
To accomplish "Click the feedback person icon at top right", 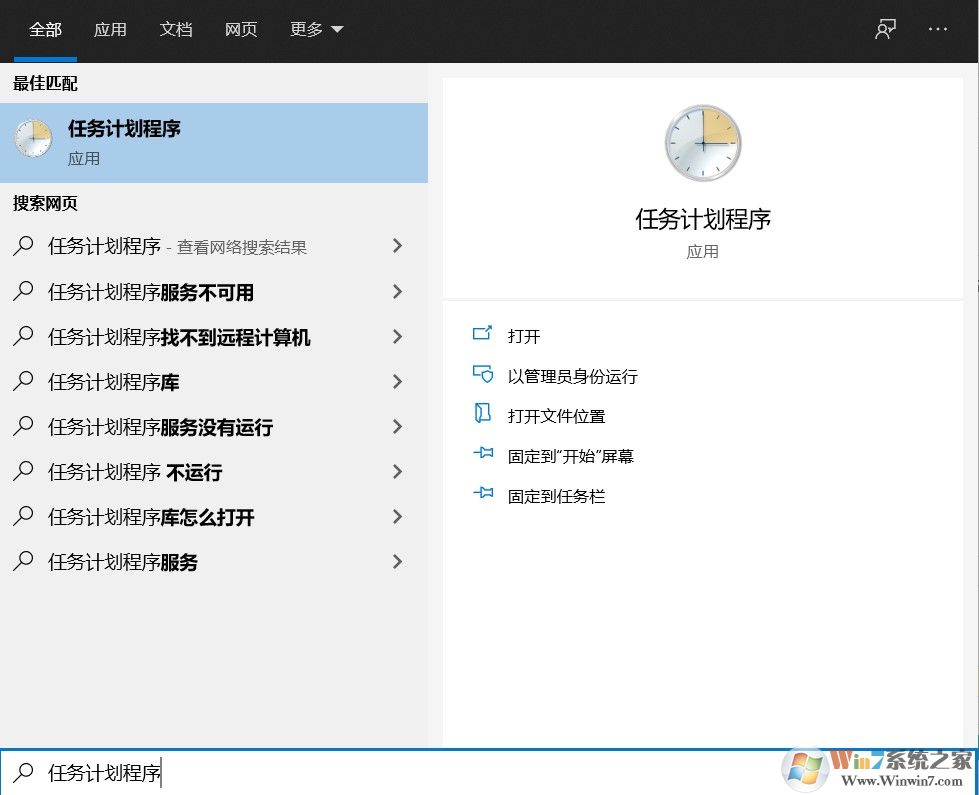I will [884, 30].
